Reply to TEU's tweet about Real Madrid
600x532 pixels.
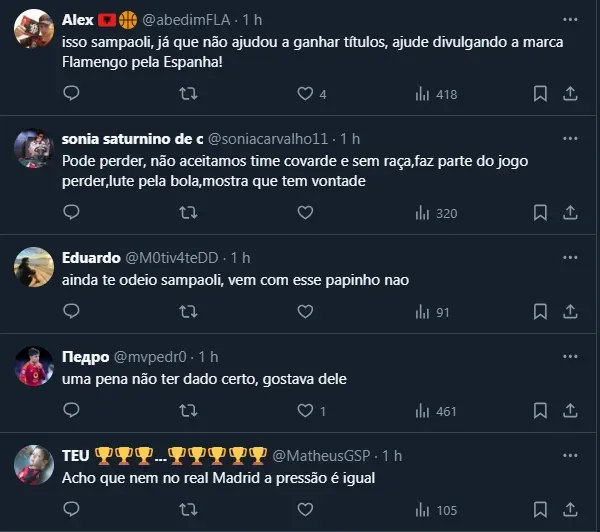tap(71, 510)
